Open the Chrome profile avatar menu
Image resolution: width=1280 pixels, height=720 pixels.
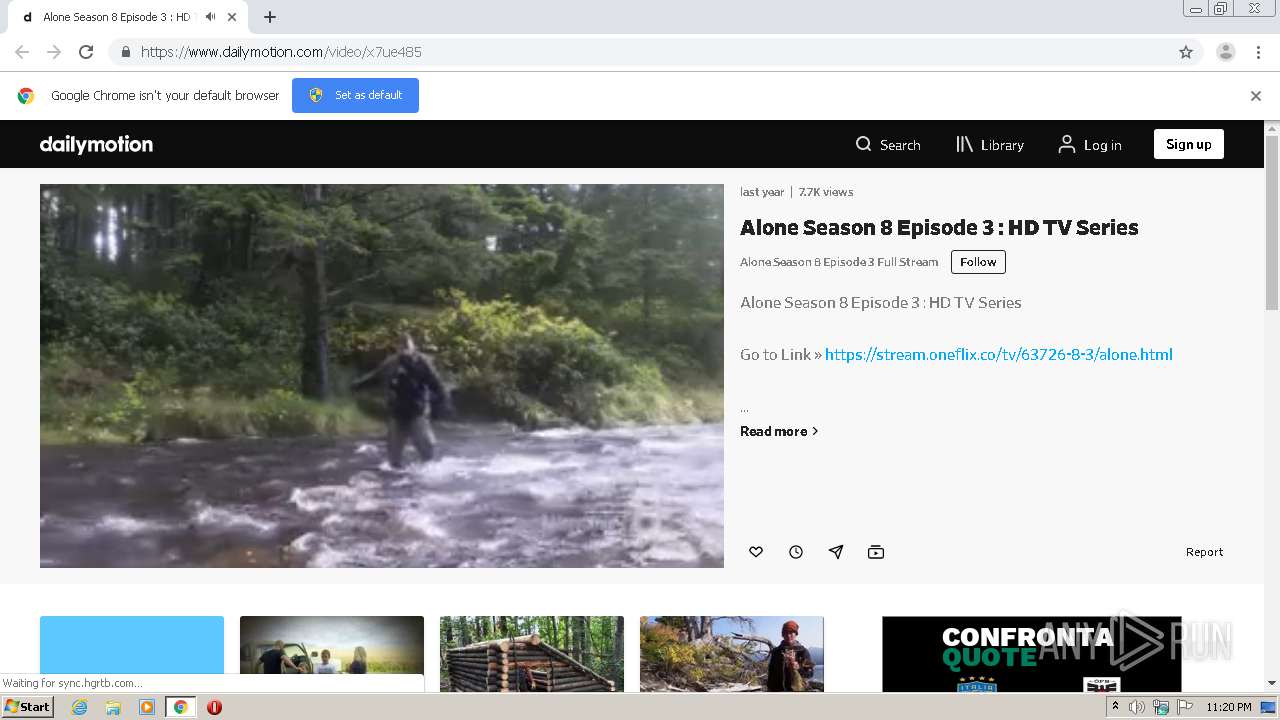1225,52
